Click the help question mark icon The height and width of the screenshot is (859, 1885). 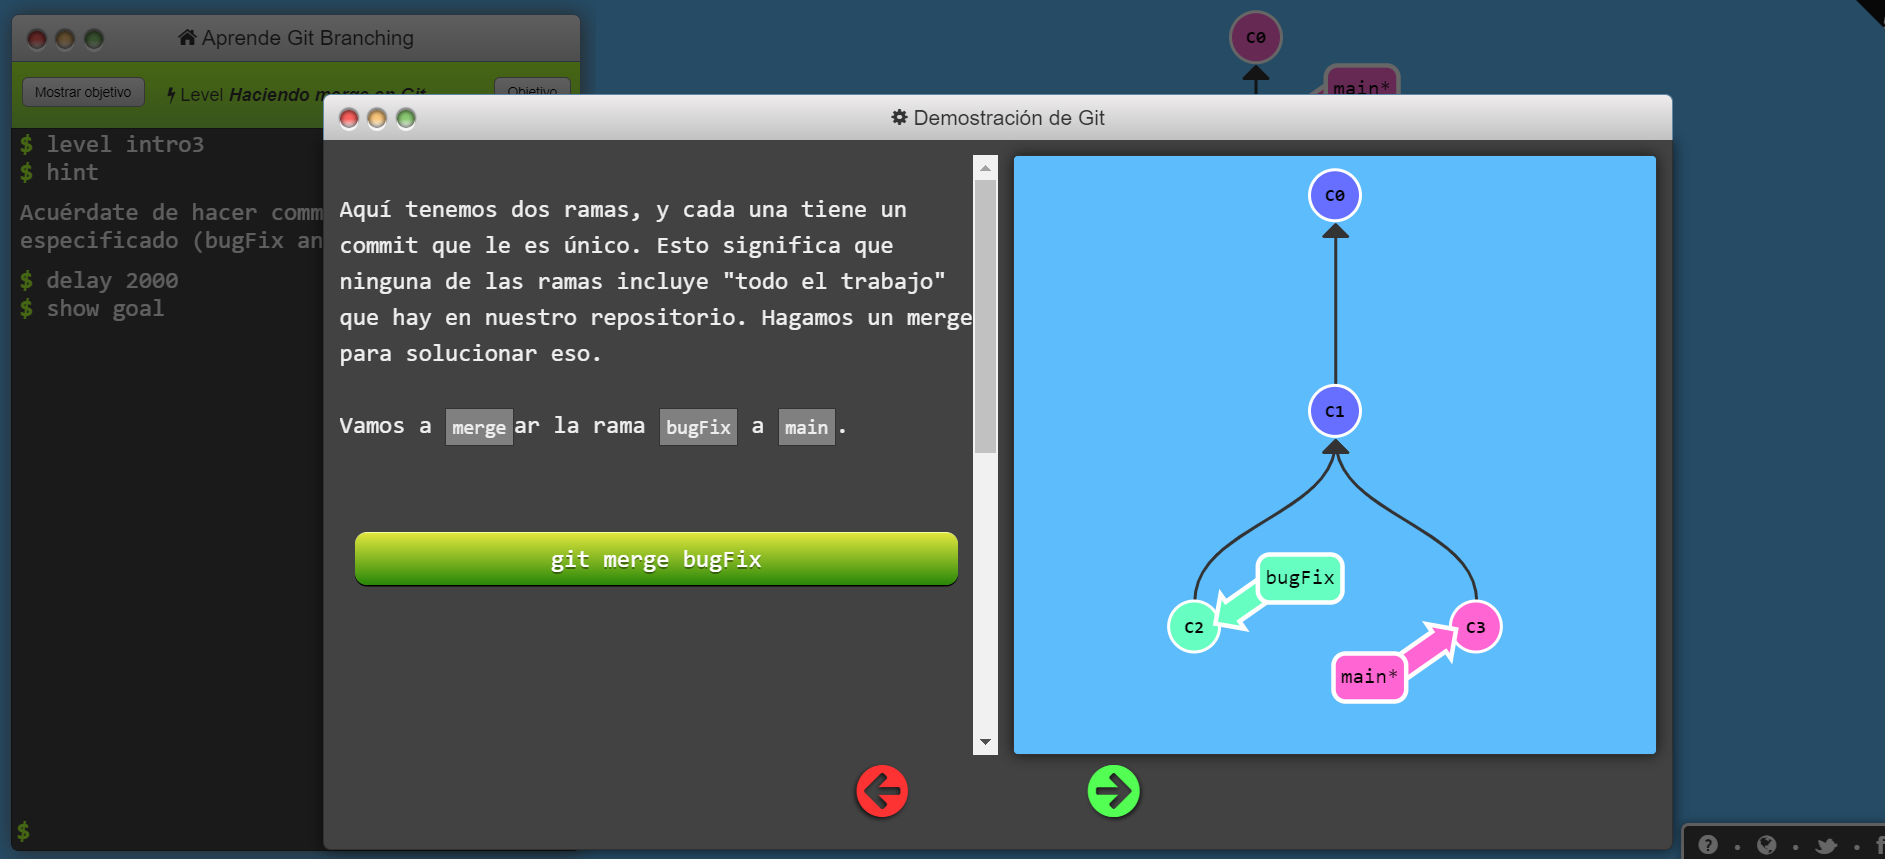pos(1708,845)
